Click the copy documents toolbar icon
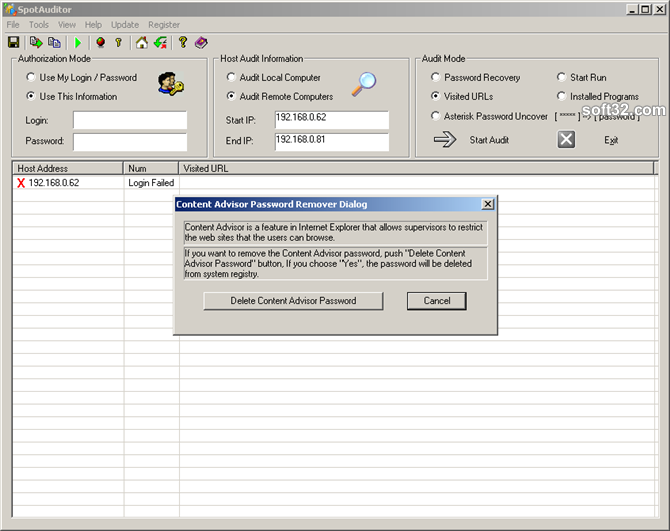 (x=54, y=42)
